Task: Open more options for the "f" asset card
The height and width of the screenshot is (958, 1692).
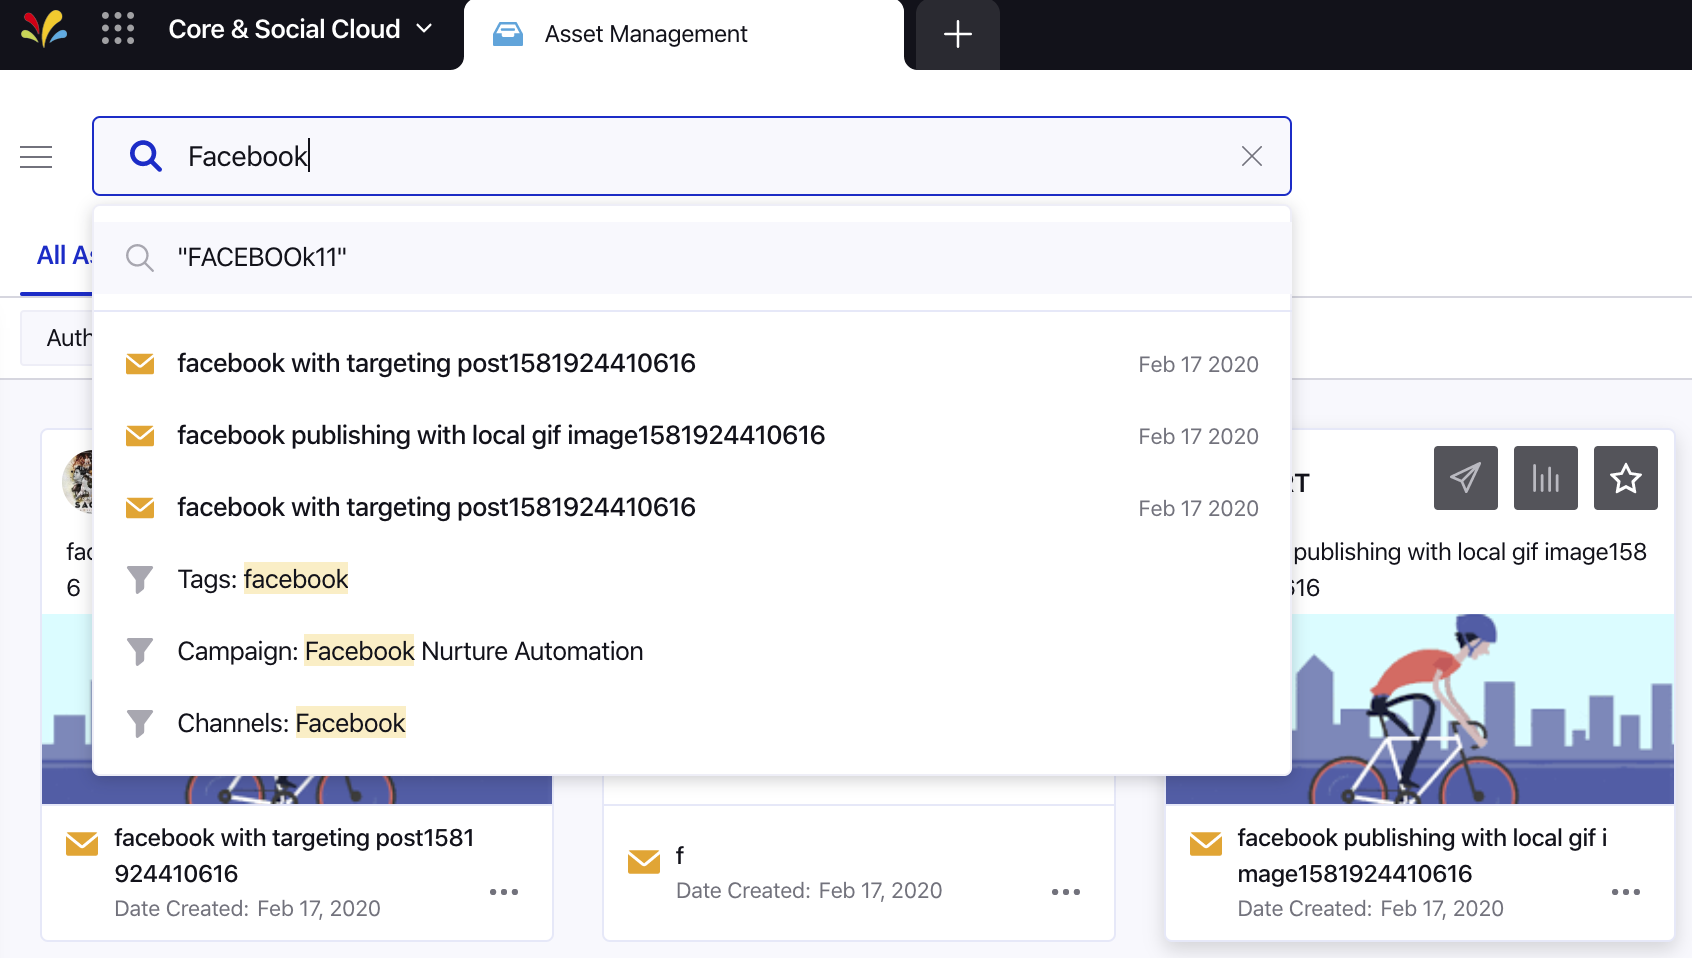Action: tap(1066, 892)
